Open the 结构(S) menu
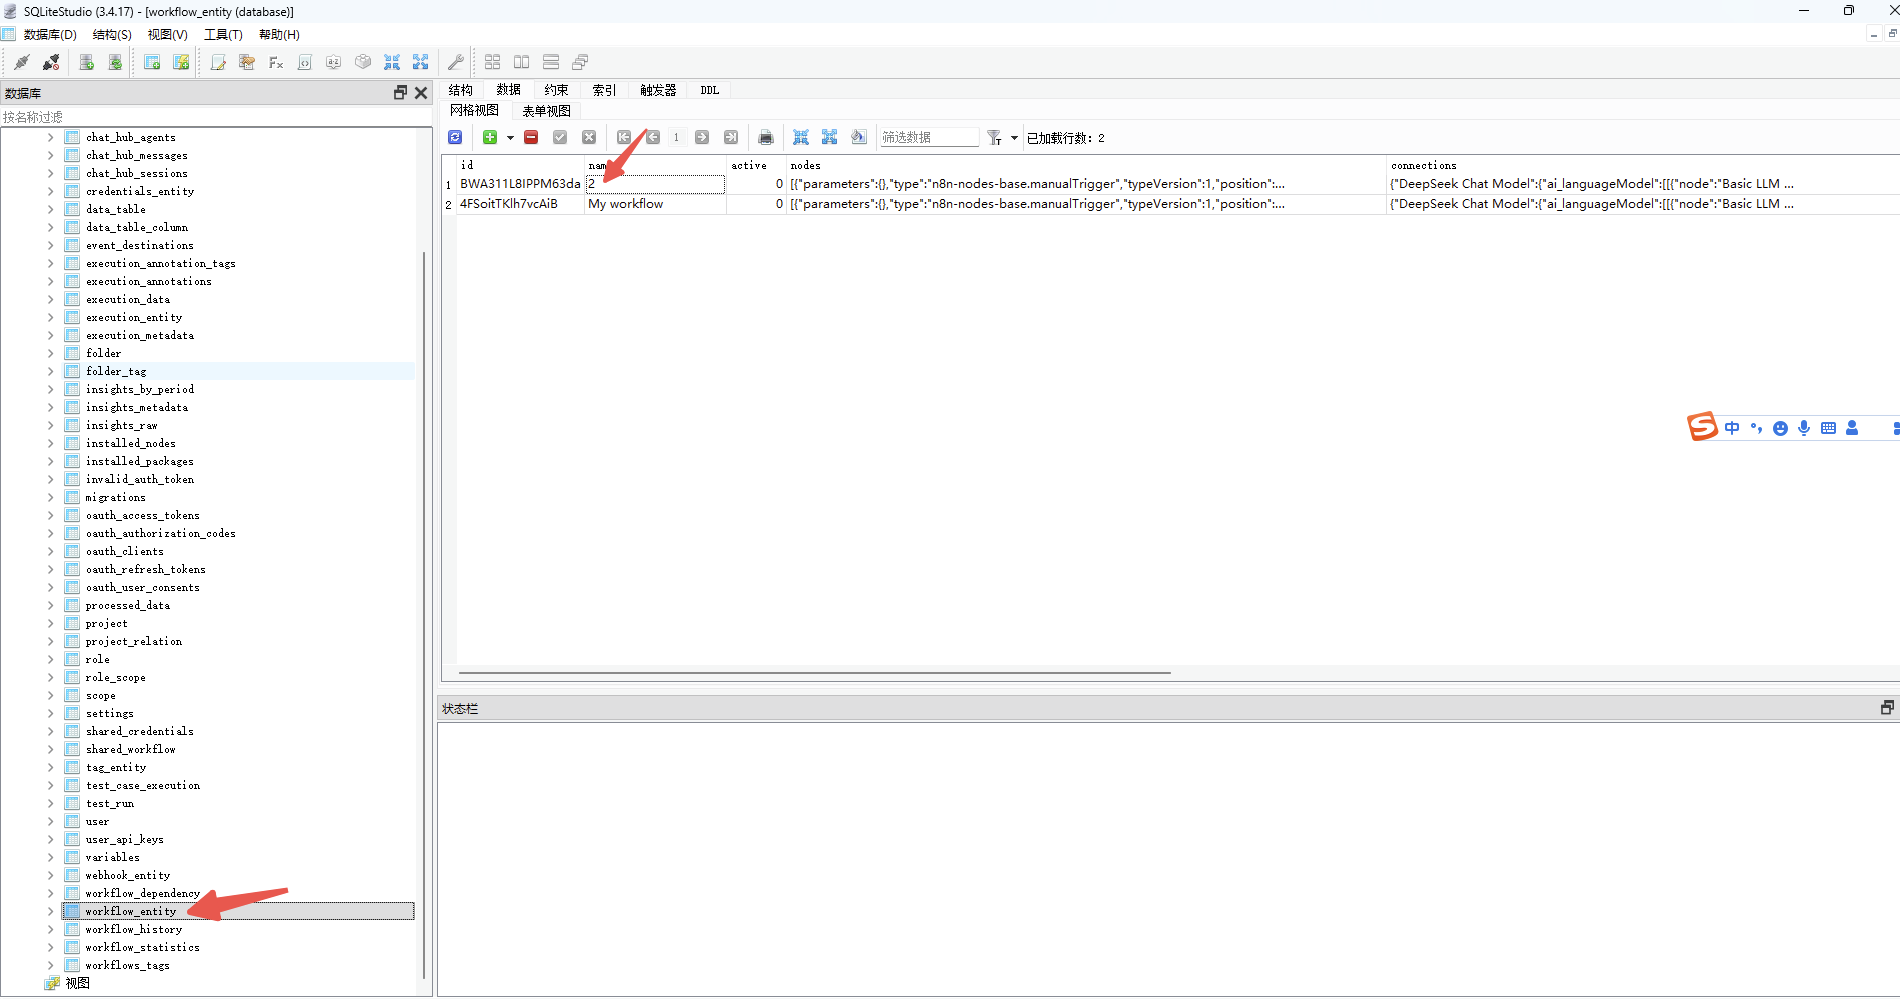 coord(112,34)
